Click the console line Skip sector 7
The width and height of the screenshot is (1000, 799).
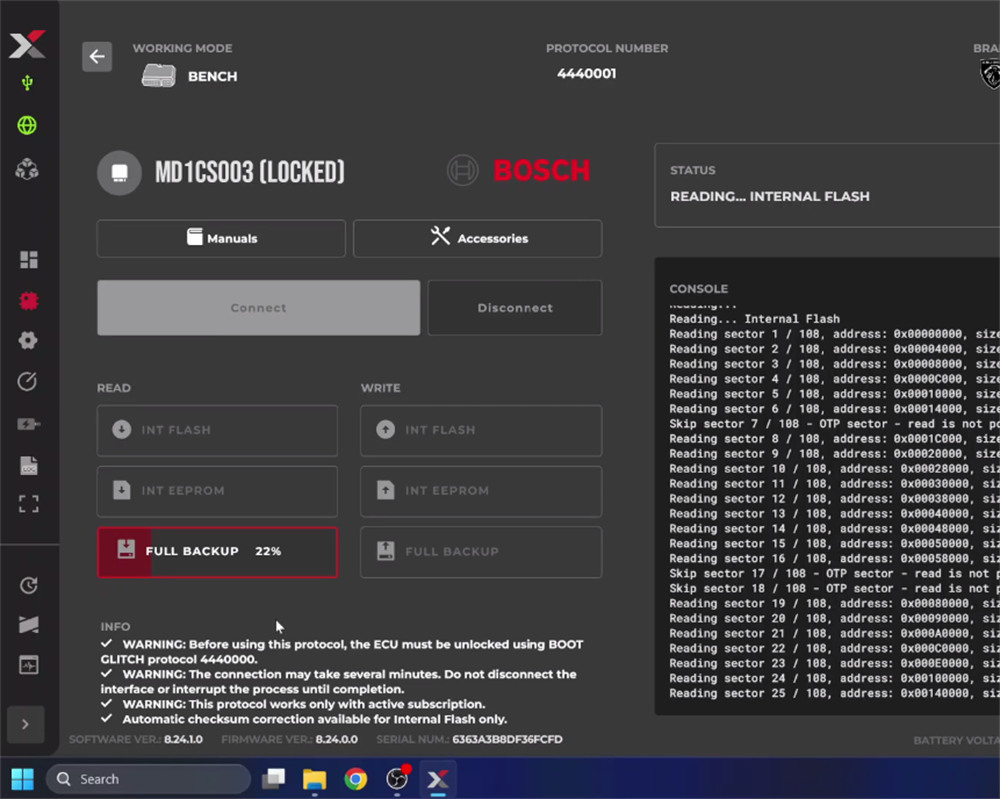tap(834, 424)
